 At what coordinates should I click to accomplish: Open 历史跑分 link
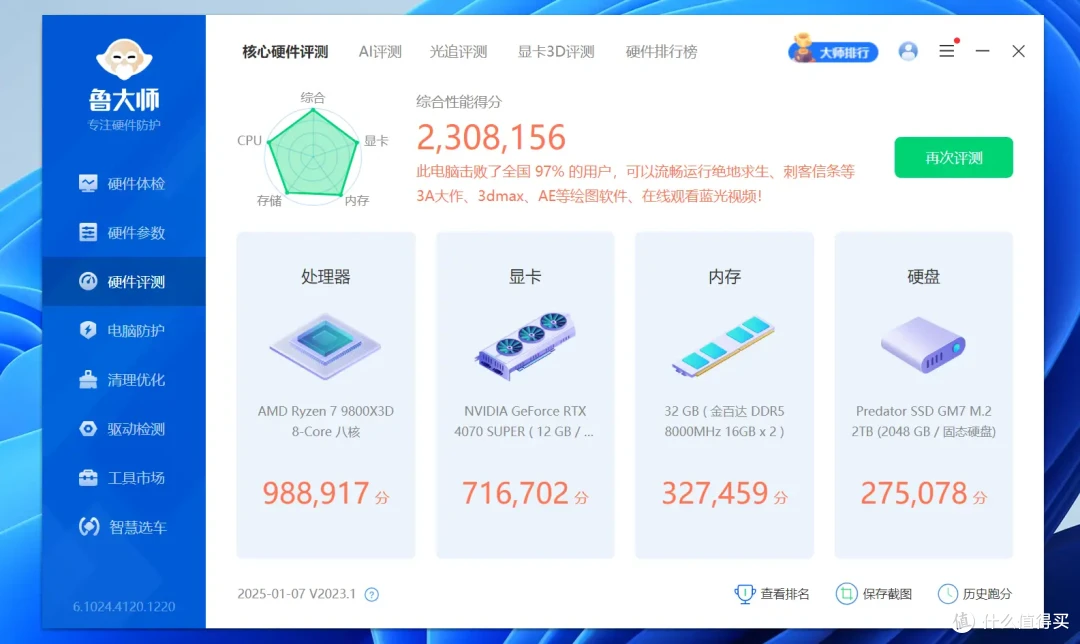987,594
